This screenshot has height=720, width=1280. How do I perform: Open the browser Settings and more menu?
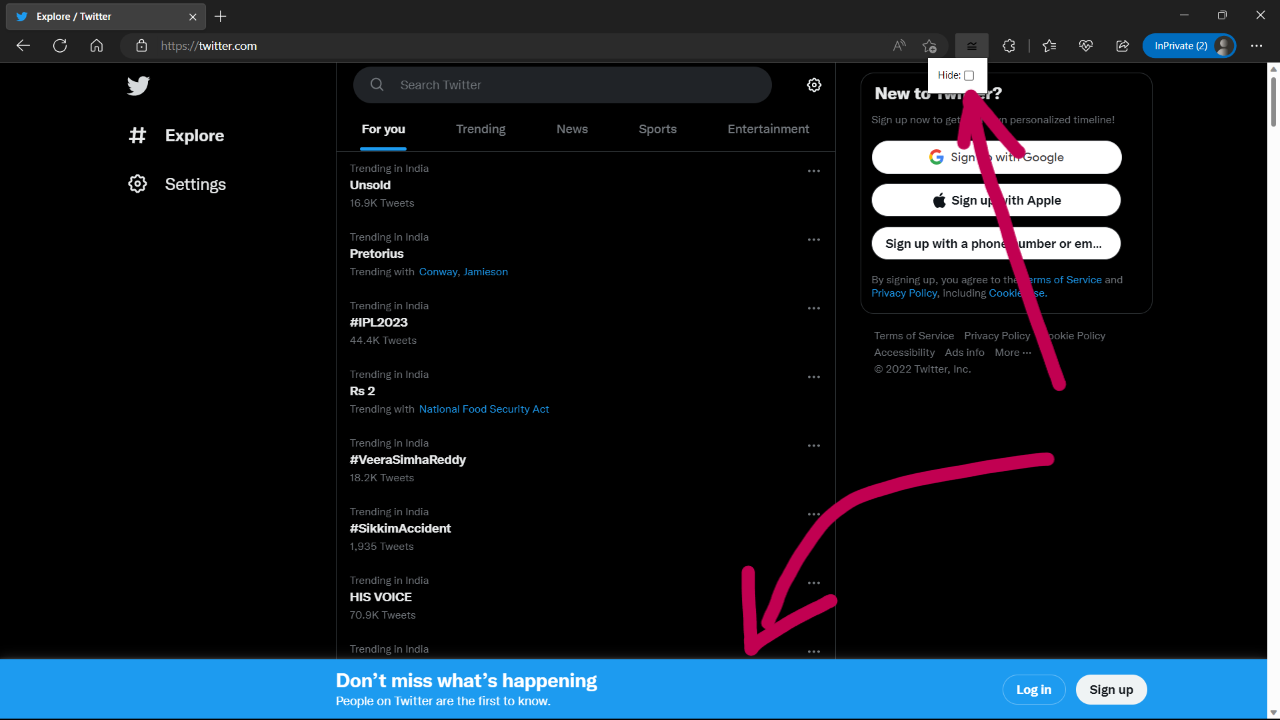pyautogui.click(x=1256, y=45)
